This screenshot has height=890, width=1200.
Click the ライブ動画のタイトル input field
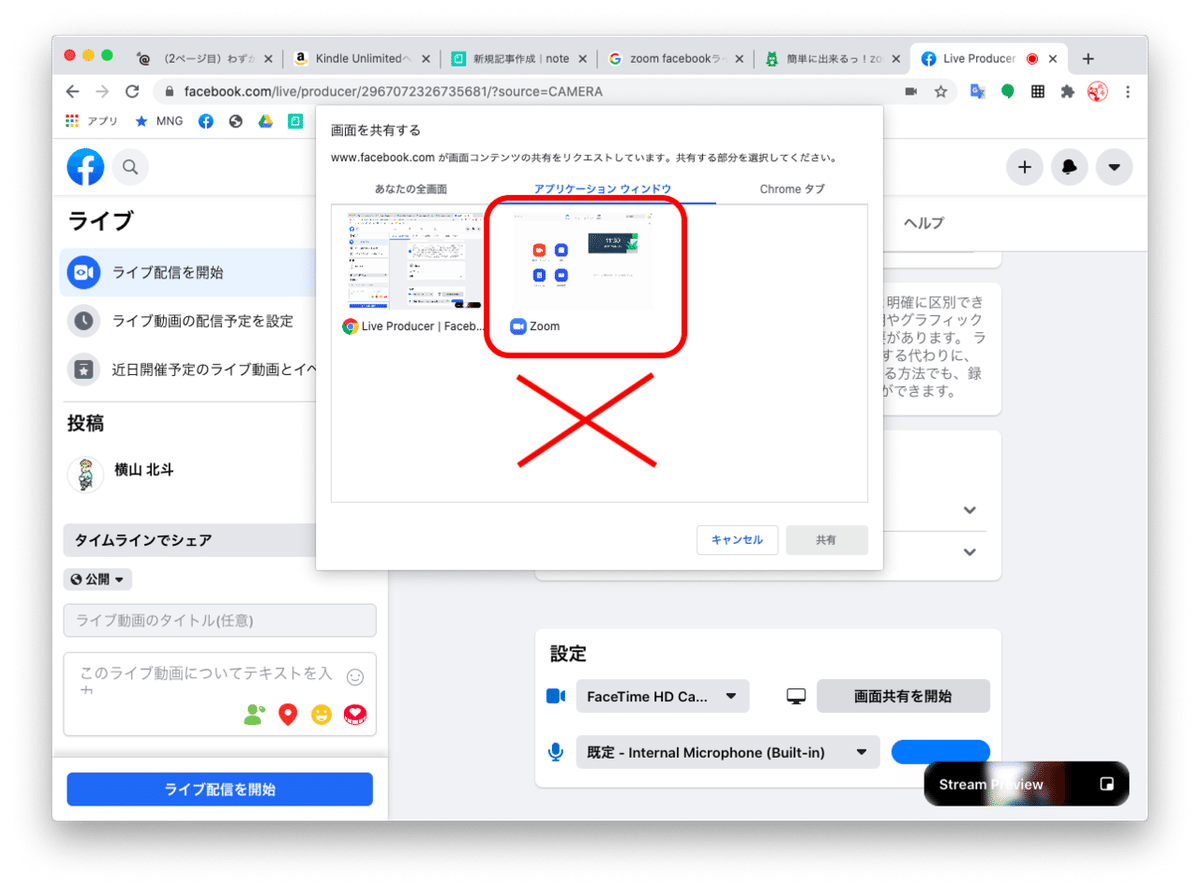219,620
